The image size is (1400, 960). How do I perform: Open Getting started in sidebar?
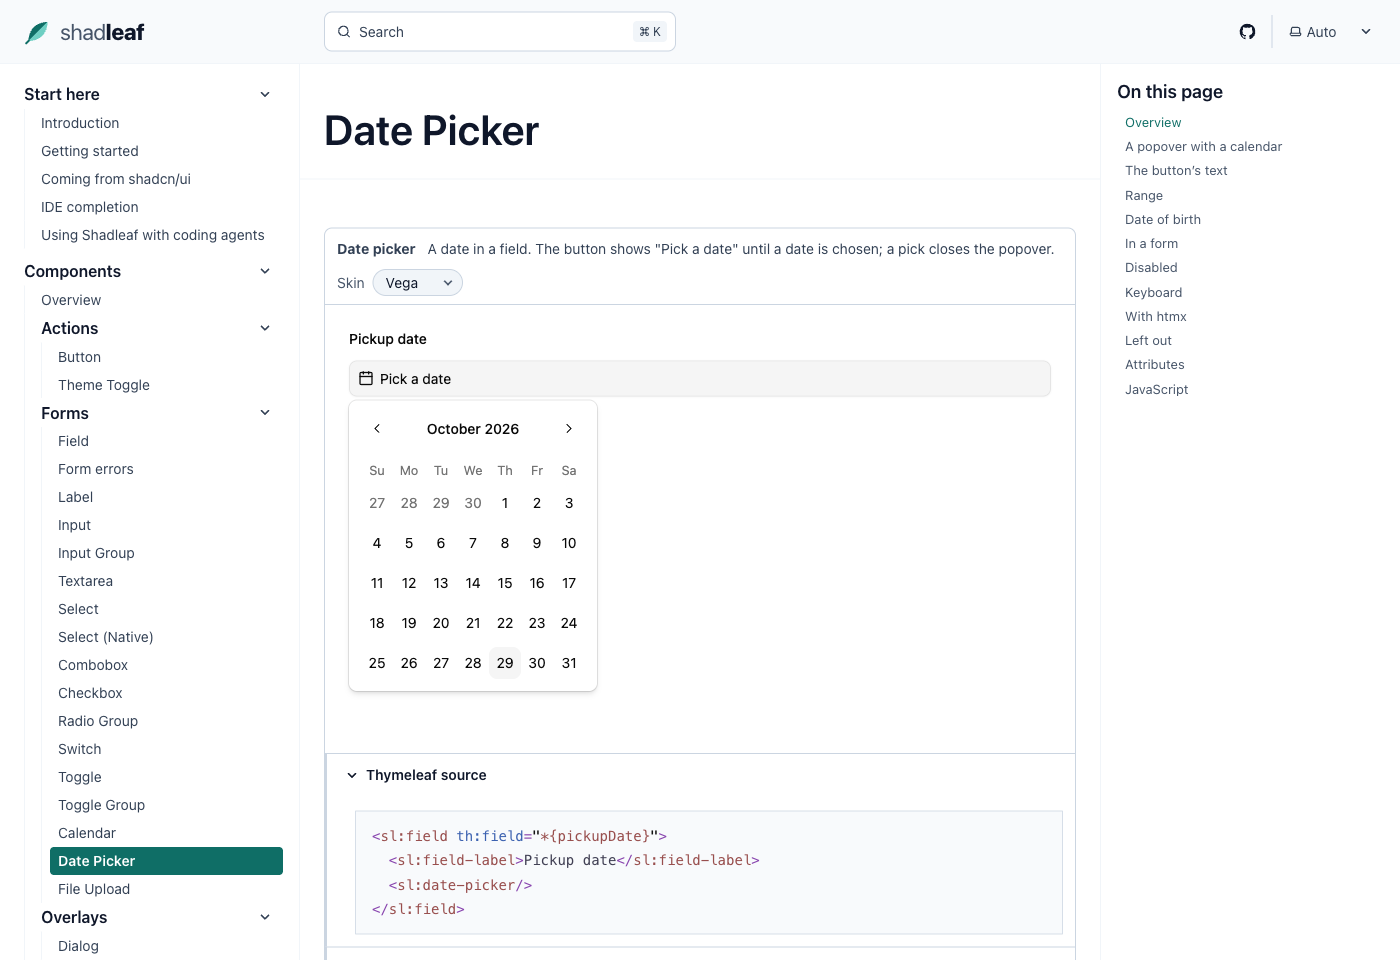(90, 151)
